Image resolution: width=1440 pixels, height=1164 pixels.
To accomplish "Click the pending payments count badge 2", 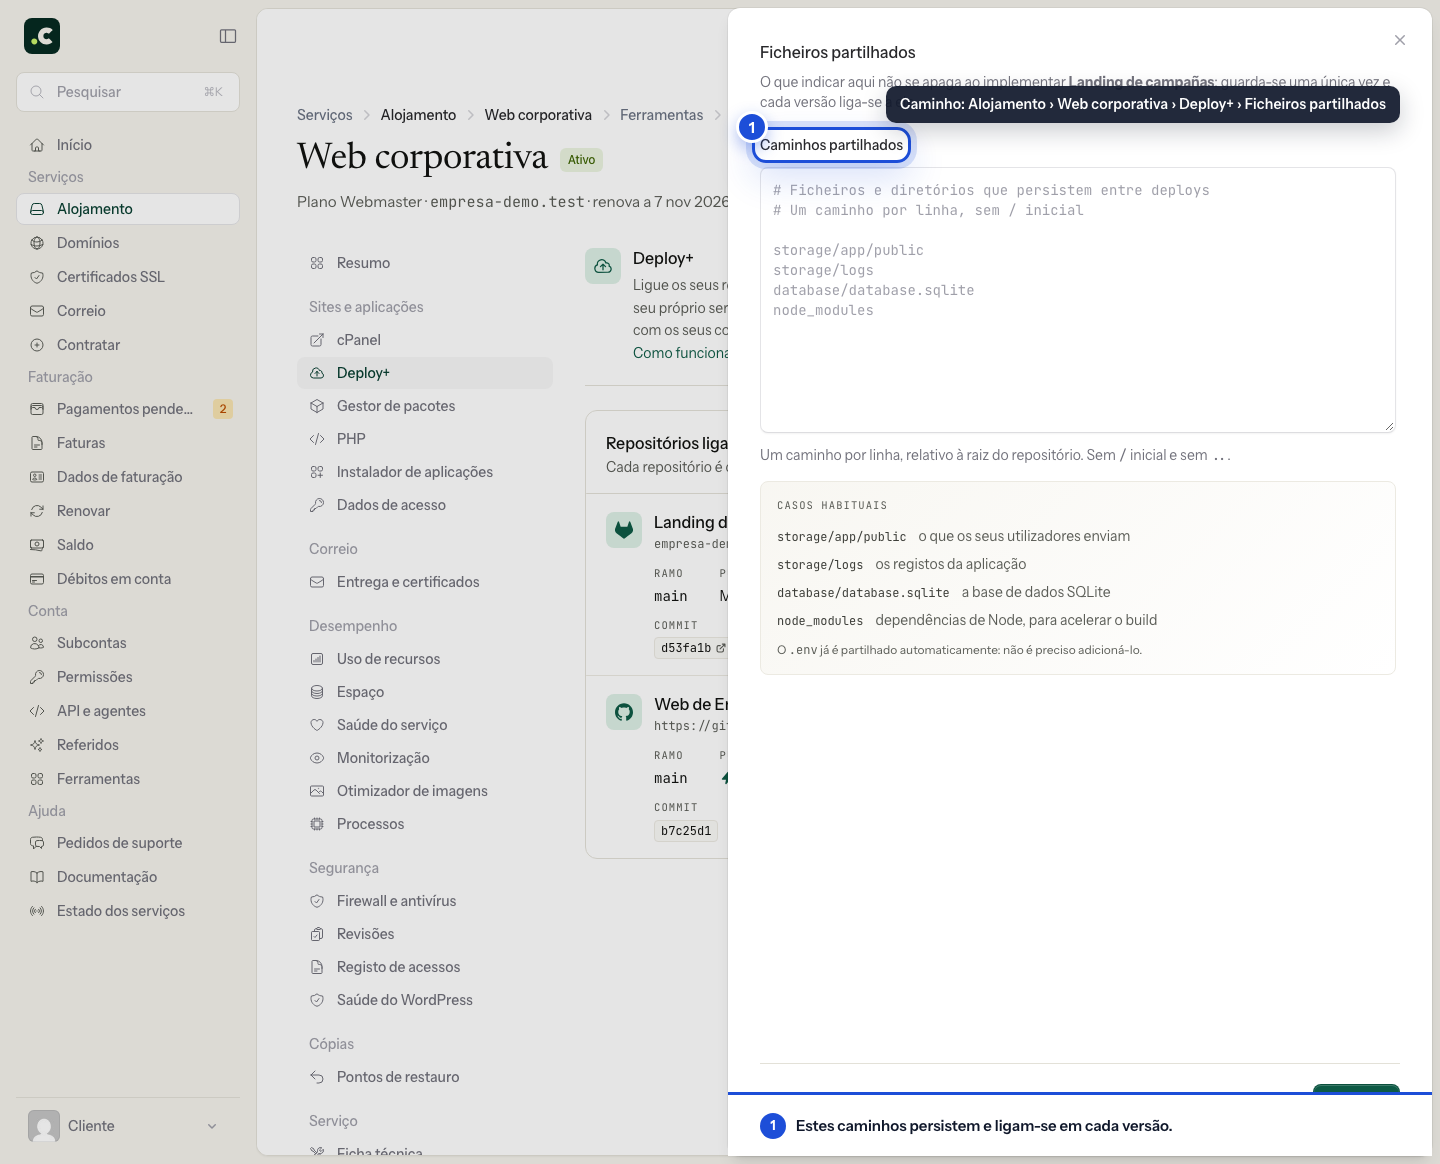I will pyautogui.click(x=223, y=409).
